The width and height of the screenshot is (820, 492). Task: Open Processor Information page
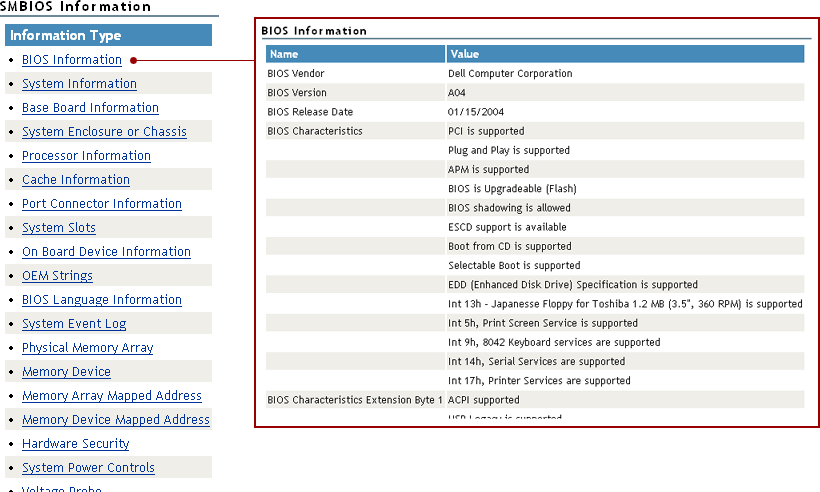[86, 156]
